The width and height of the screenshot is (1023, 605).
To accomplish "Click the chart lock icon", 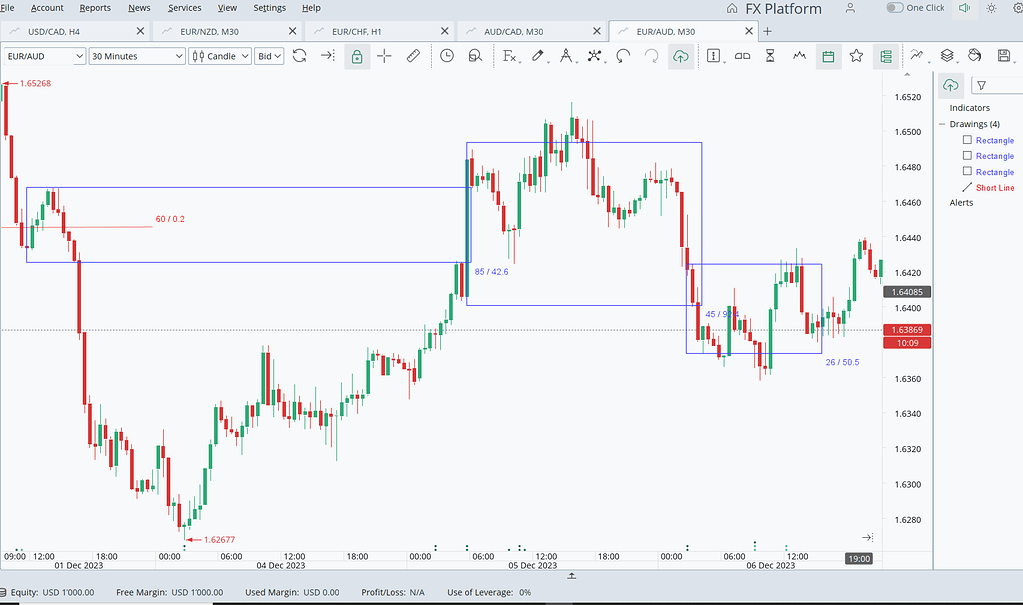I will tap(356, 56).
